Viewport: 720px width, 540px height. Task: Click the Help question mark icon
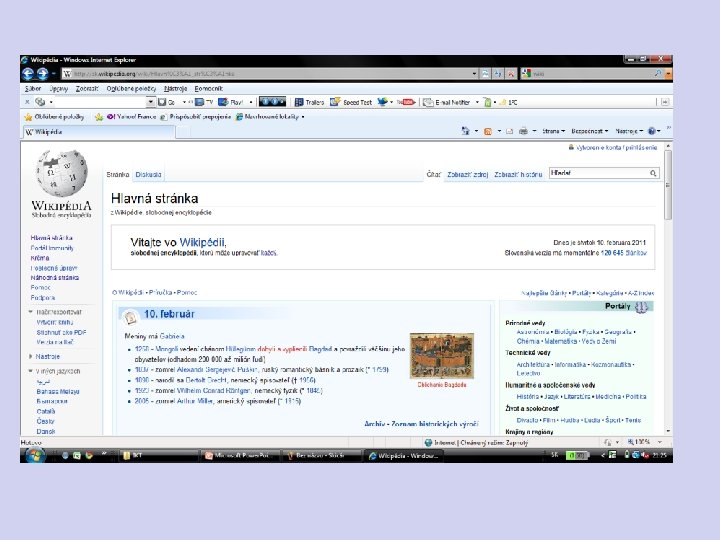651,131
